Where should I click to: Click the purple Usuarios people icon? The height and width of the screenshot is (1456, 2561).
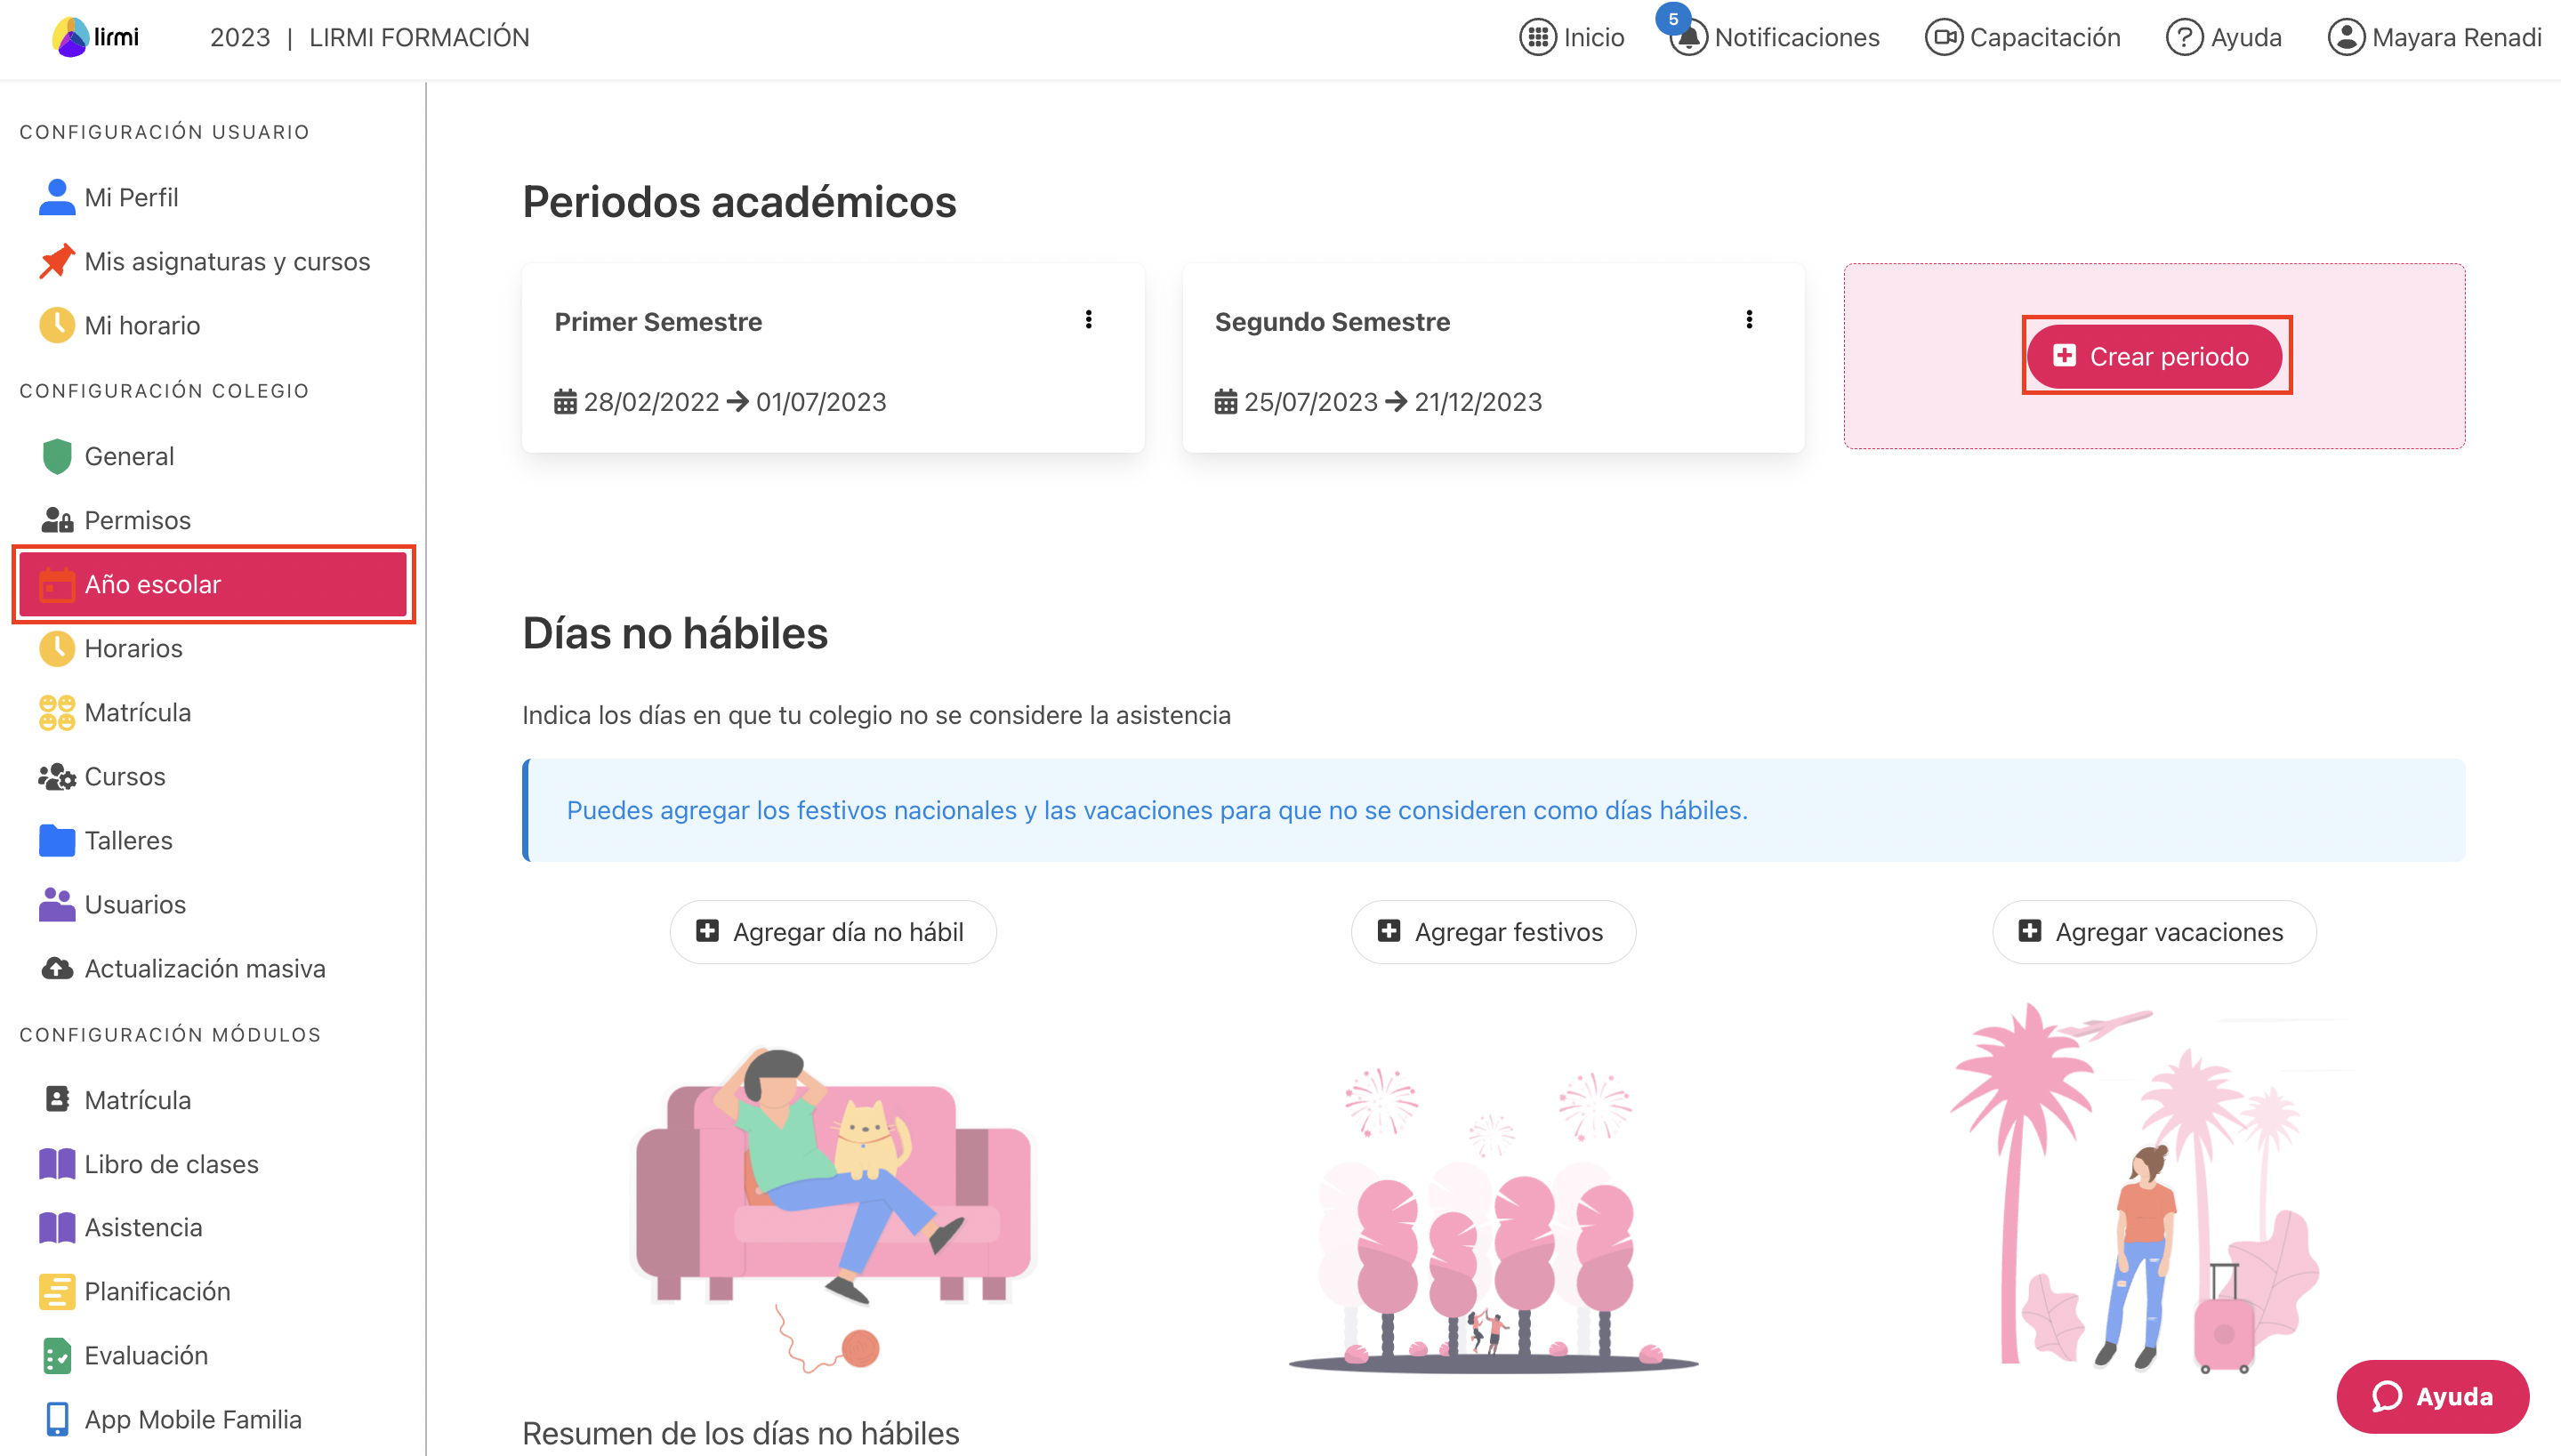coord(57,904)
